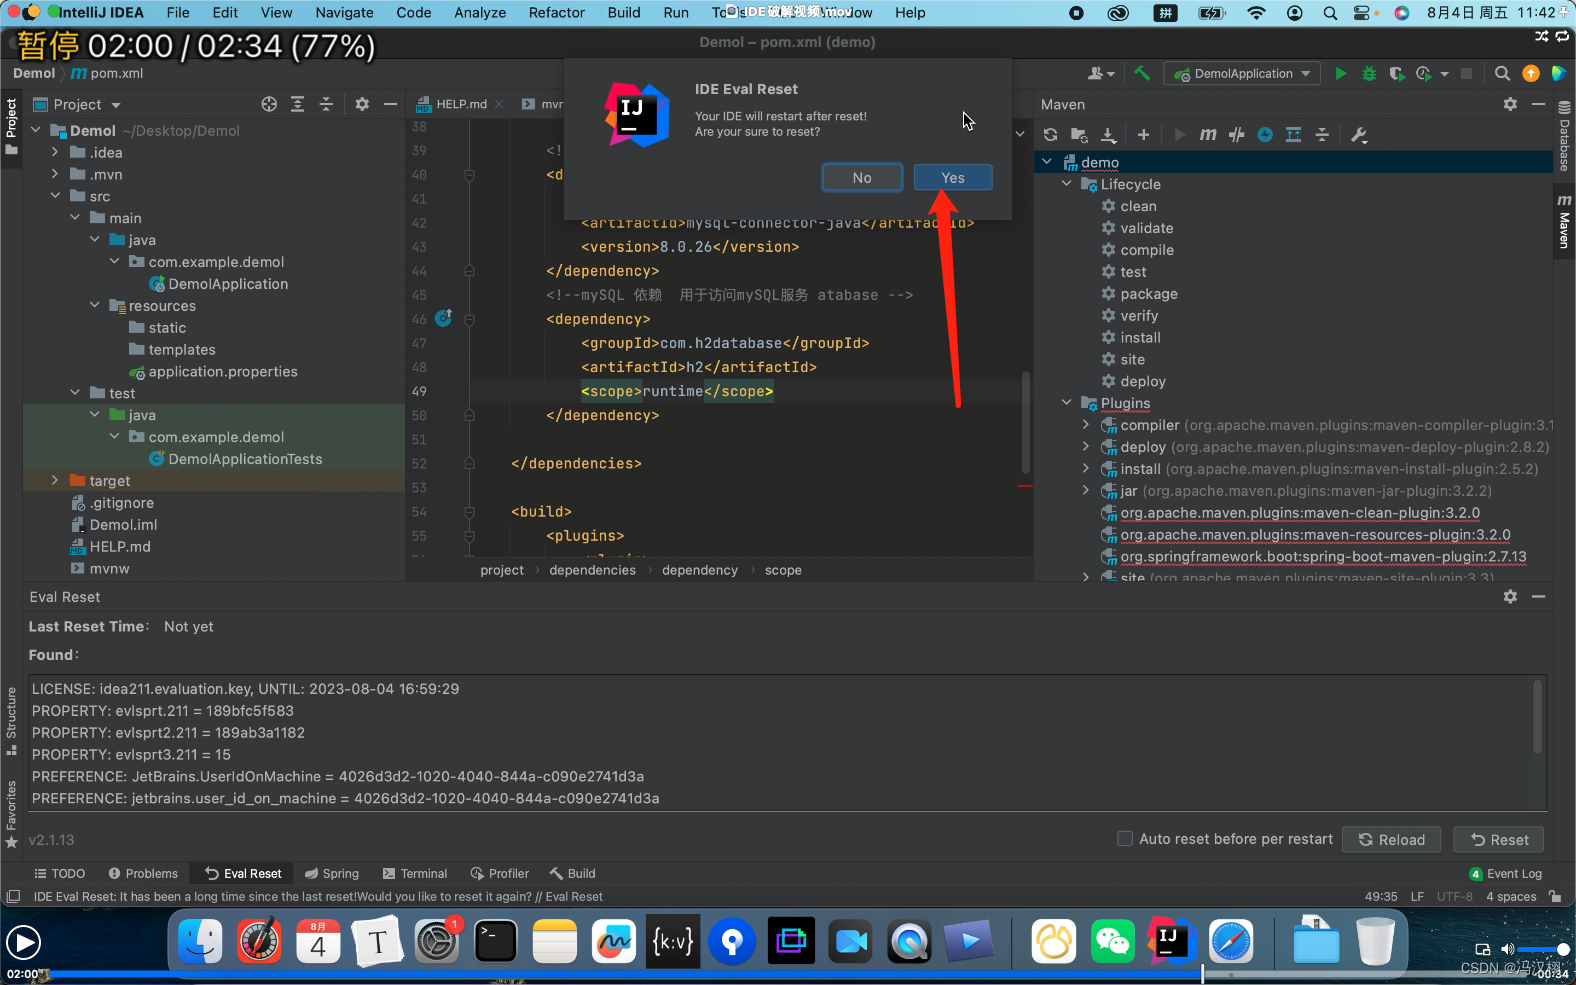The height and width of the screenshot is (985, 1576).
Task: Play the paused video
Action: click(x=23, y=942)
